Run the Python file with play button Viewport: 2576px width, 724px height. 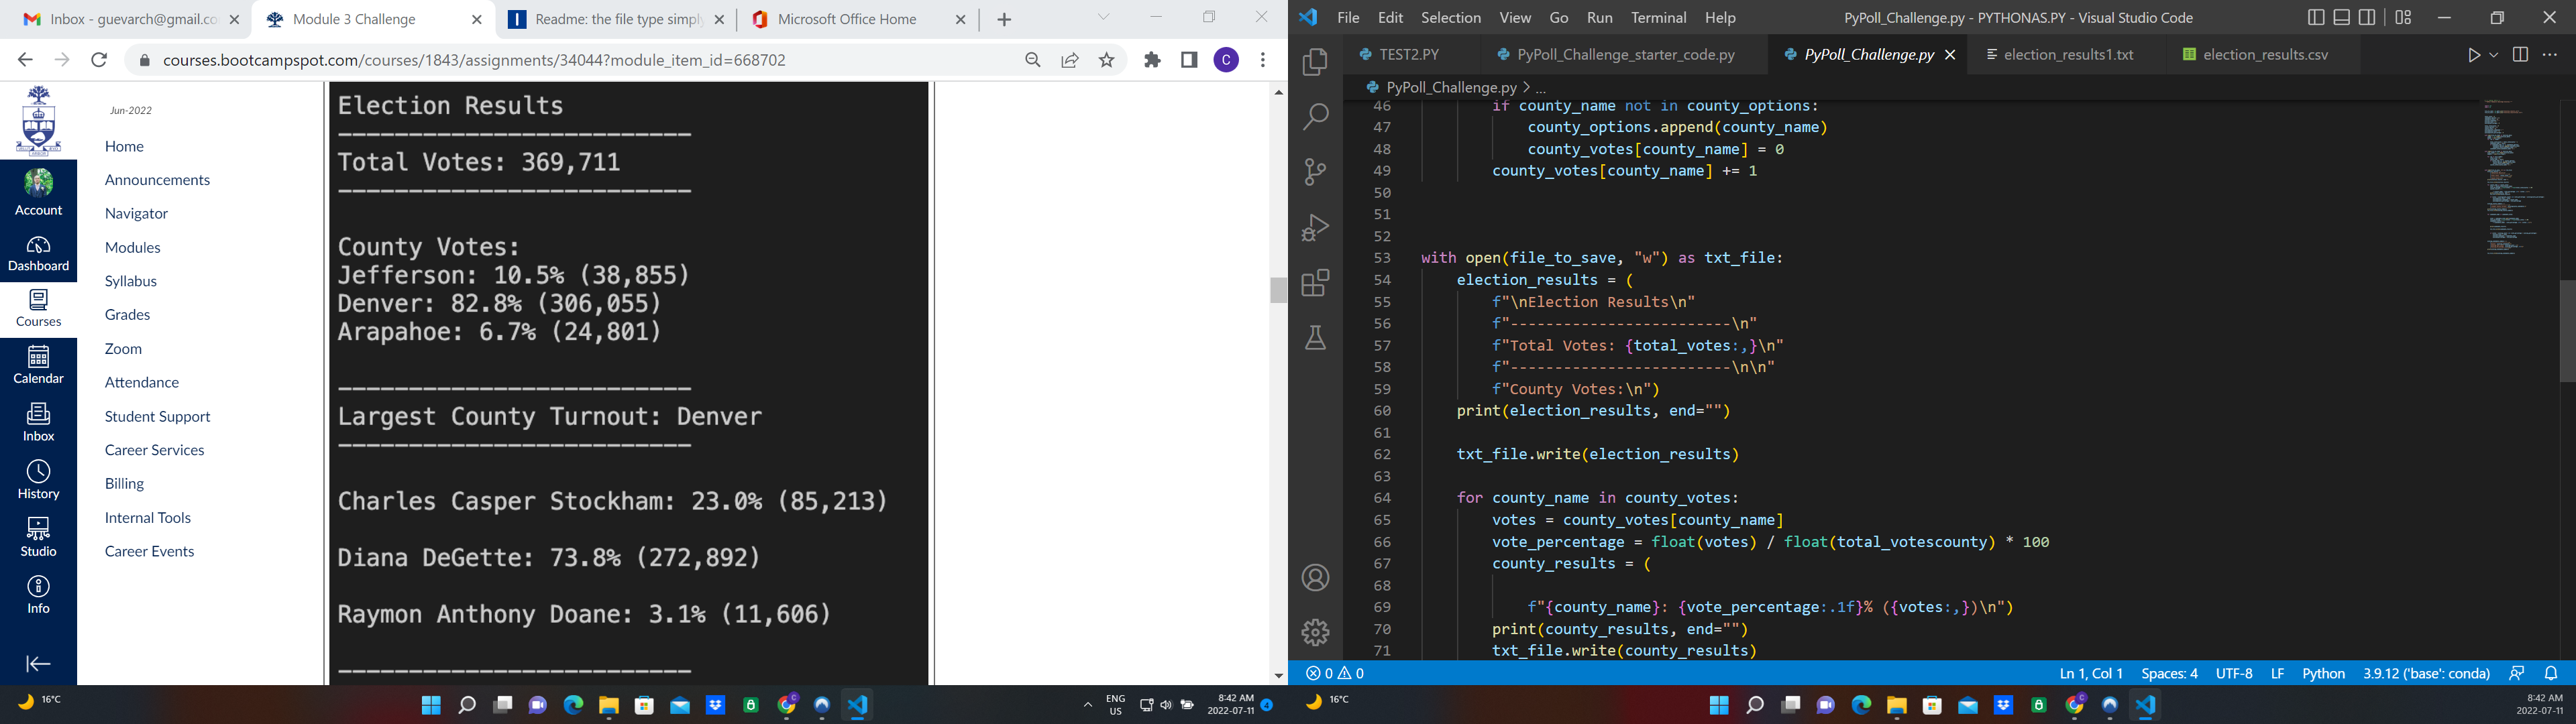click(2474, 55)
